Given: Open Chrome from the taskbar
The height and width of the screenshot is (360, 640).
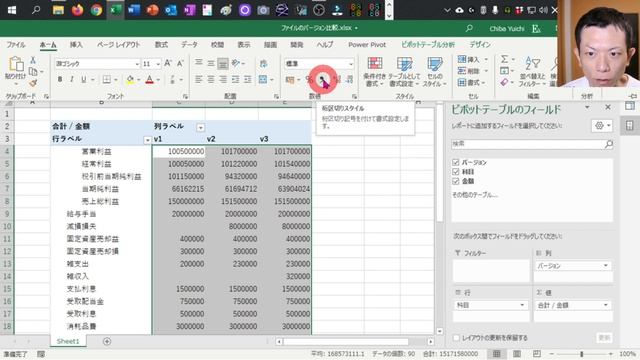Looking at the screenshot, I should click(x=96, y=10).
